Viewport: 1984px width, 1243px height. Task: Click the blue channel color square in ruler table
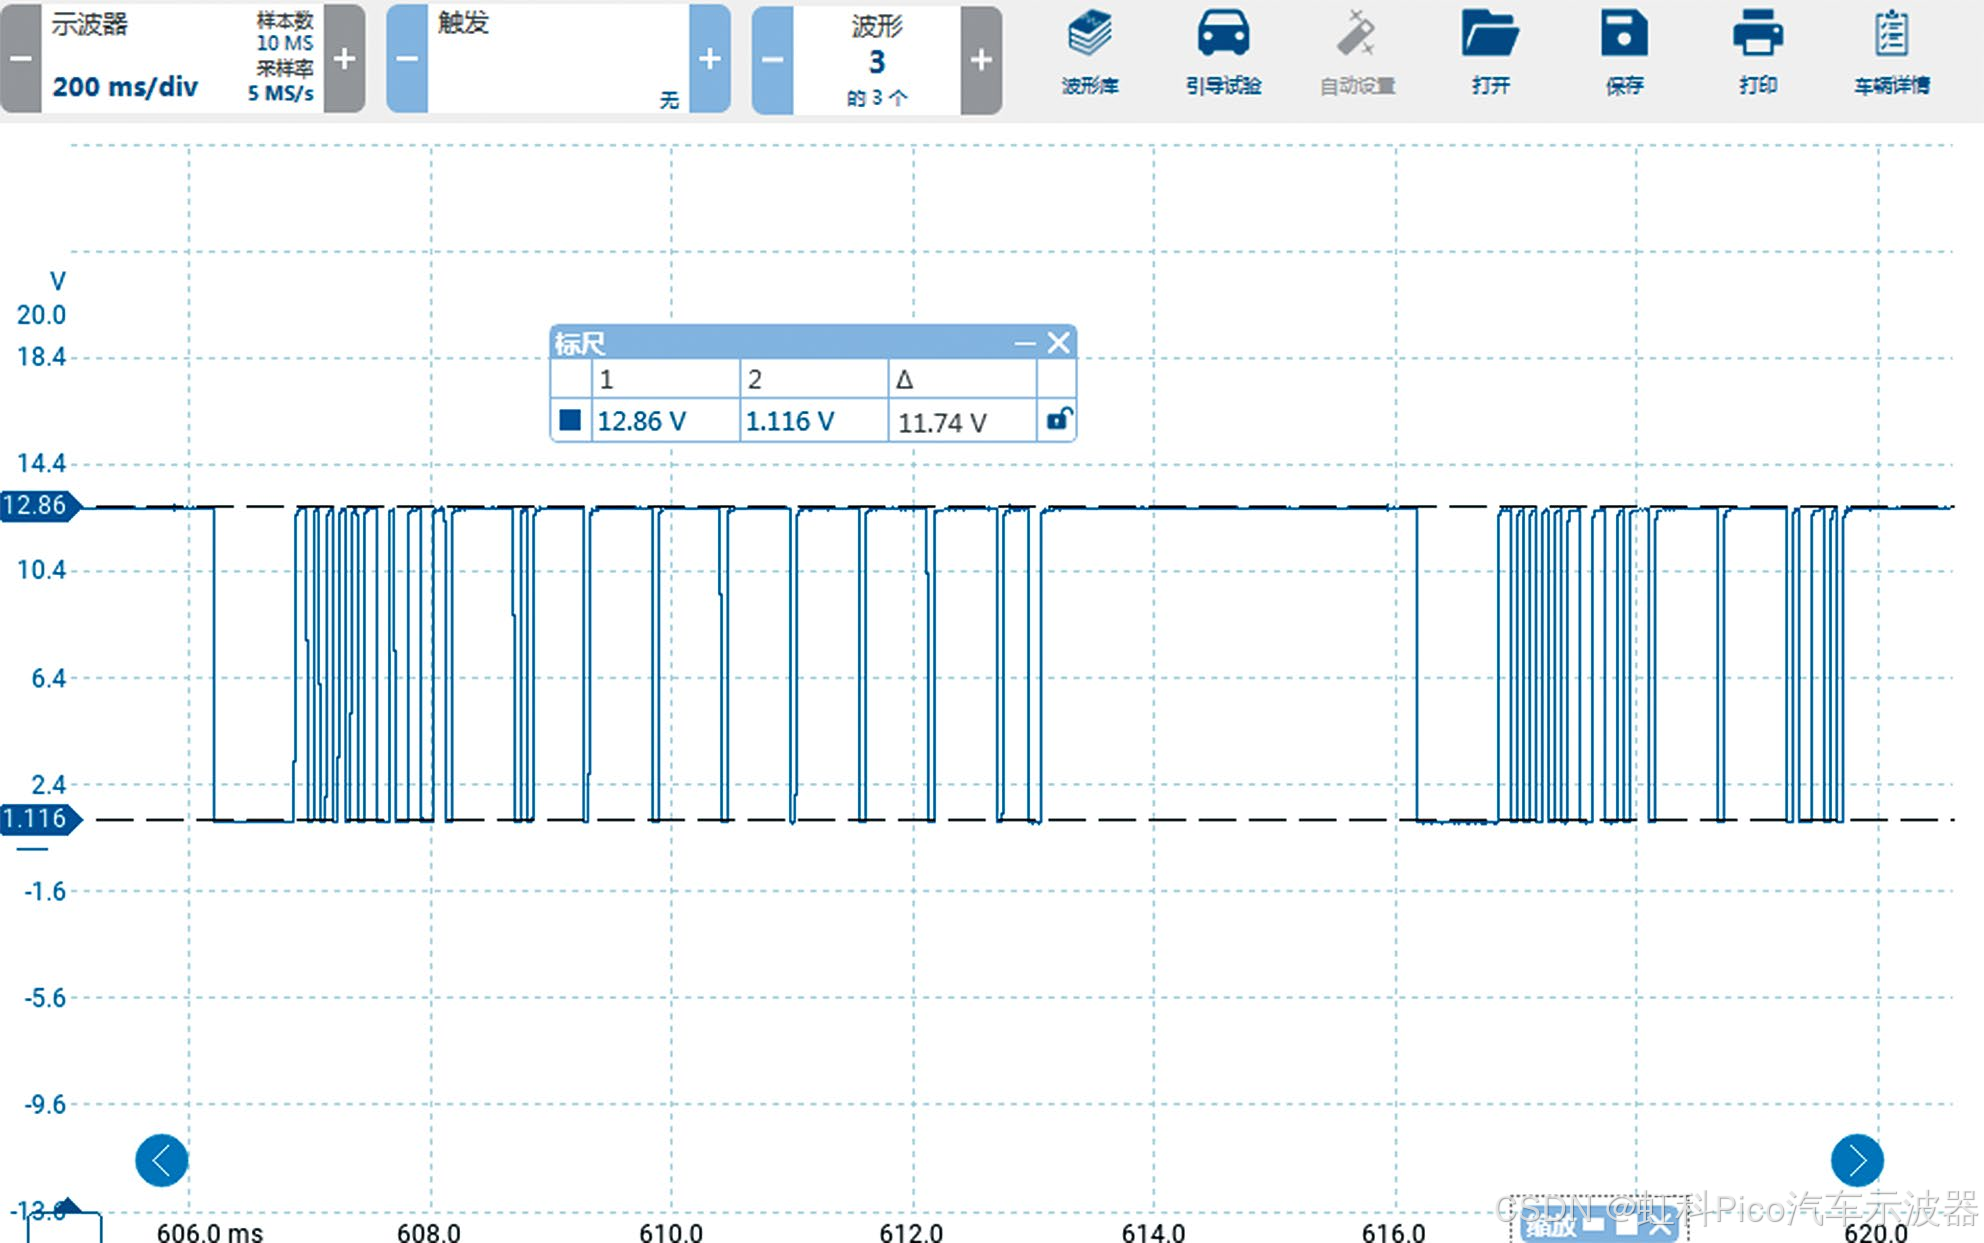pos(570,420)
